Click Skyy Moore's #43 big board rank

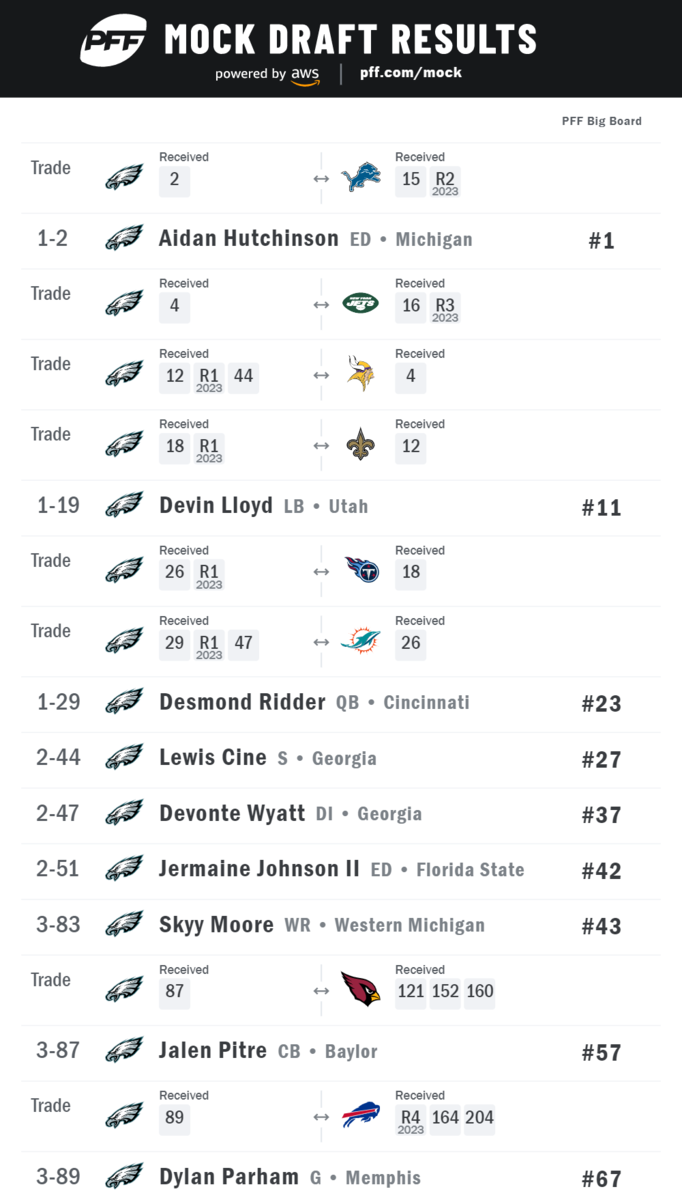(x=601, y=926)
